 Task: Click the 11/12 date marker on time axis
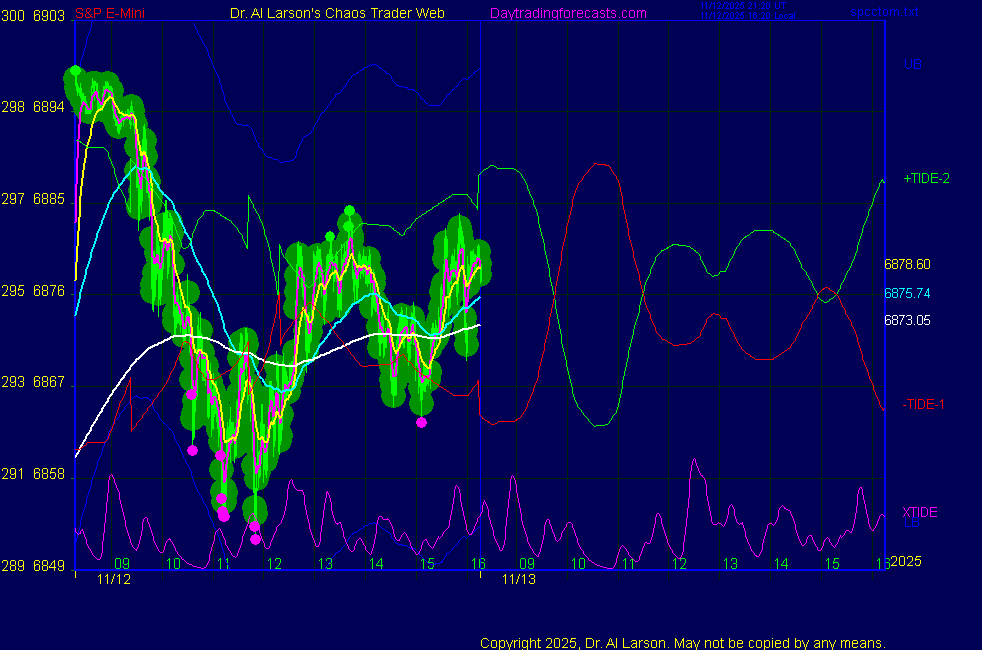tap(114, 579)
